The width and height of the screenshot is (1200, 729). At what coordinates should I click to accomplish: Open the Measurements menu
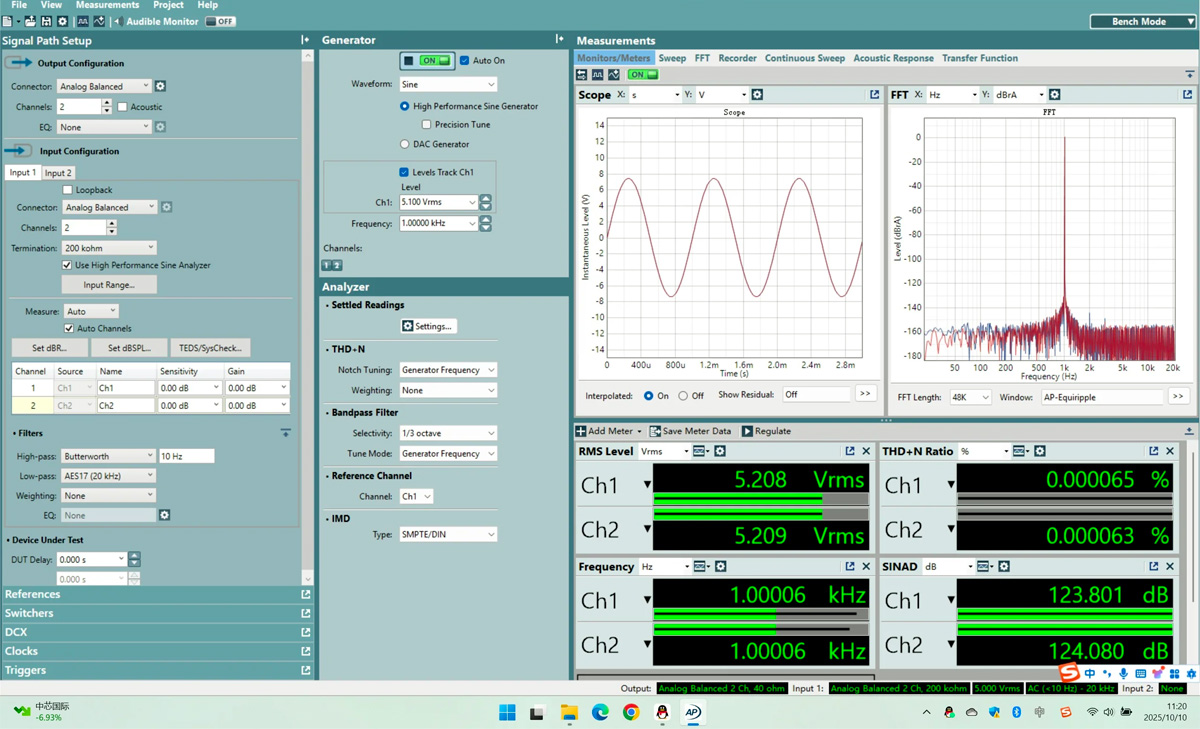(107, 4)
